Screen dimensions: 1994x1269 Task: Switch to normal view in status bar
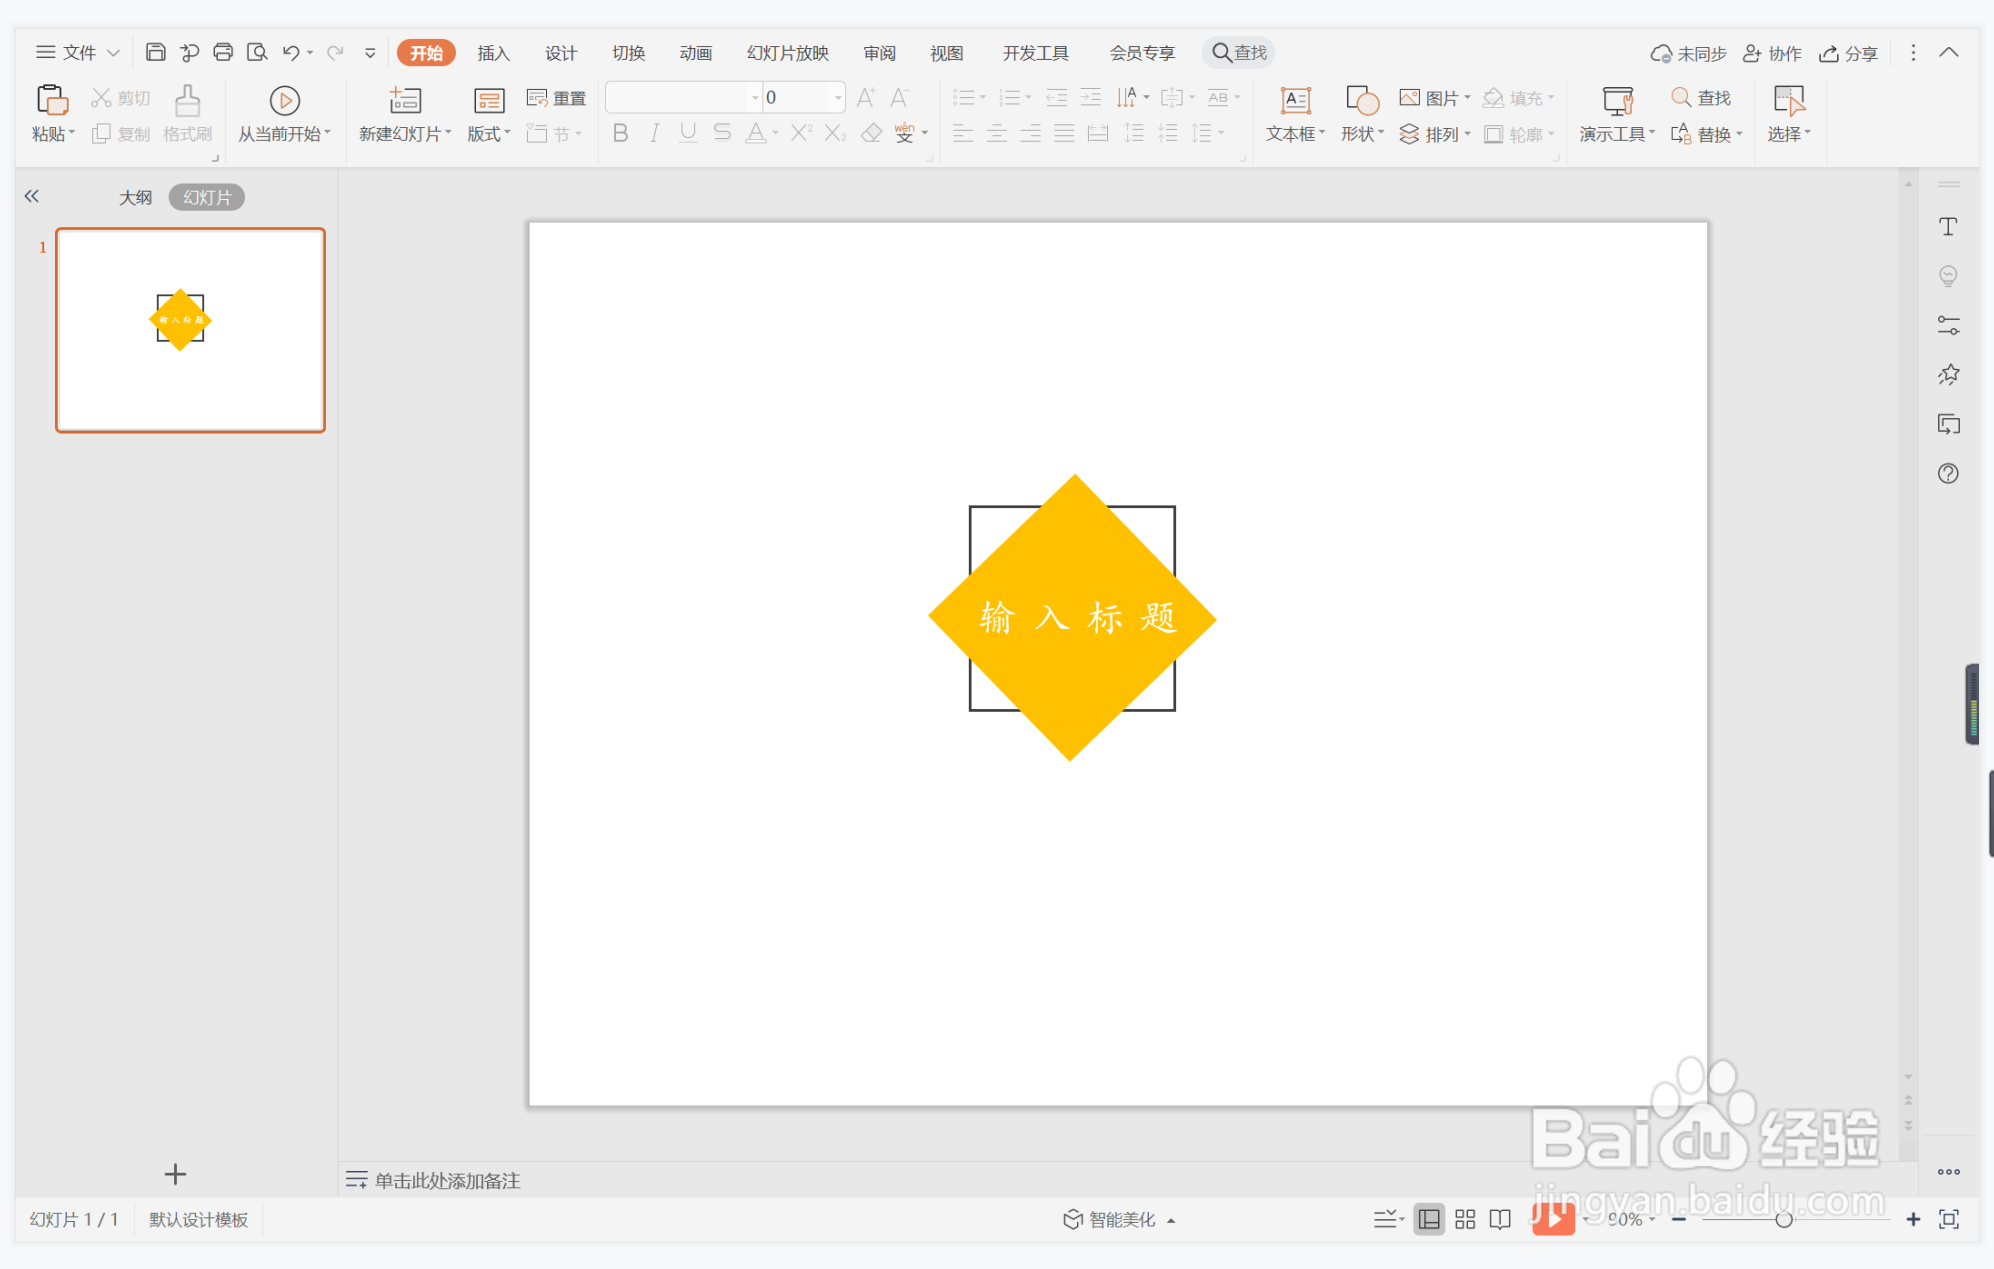(x=1429, y=1219)
